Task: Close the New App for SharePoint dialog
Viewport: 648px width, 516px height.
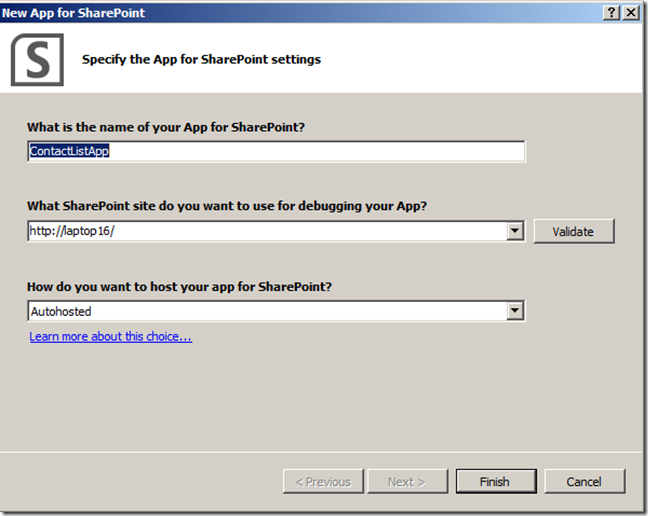Action: pos(631,13)
